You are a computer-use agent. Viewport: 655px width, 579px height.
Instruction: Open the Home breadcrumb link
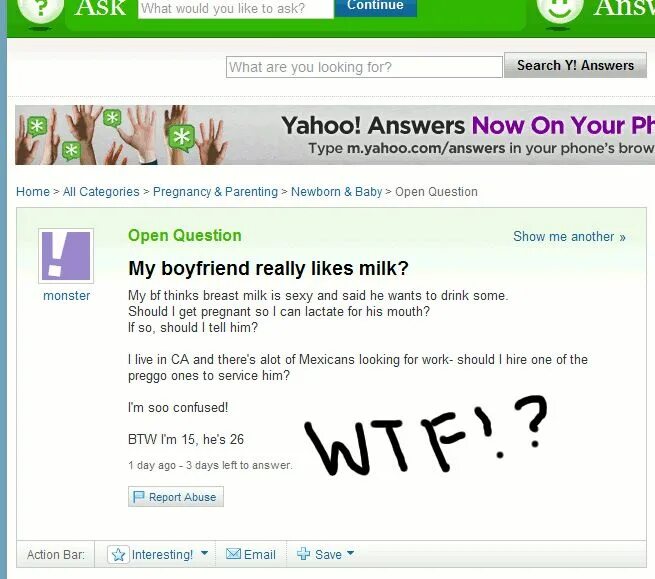pos(33,192)
